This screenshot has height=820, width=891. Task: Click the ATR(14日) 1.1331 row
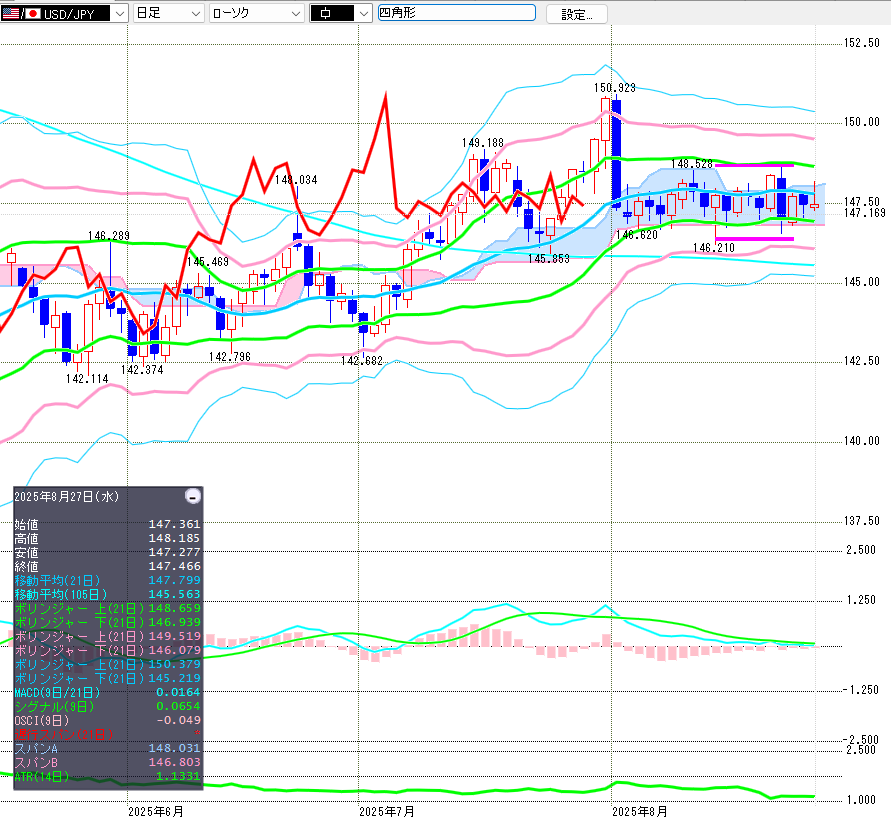107,776
